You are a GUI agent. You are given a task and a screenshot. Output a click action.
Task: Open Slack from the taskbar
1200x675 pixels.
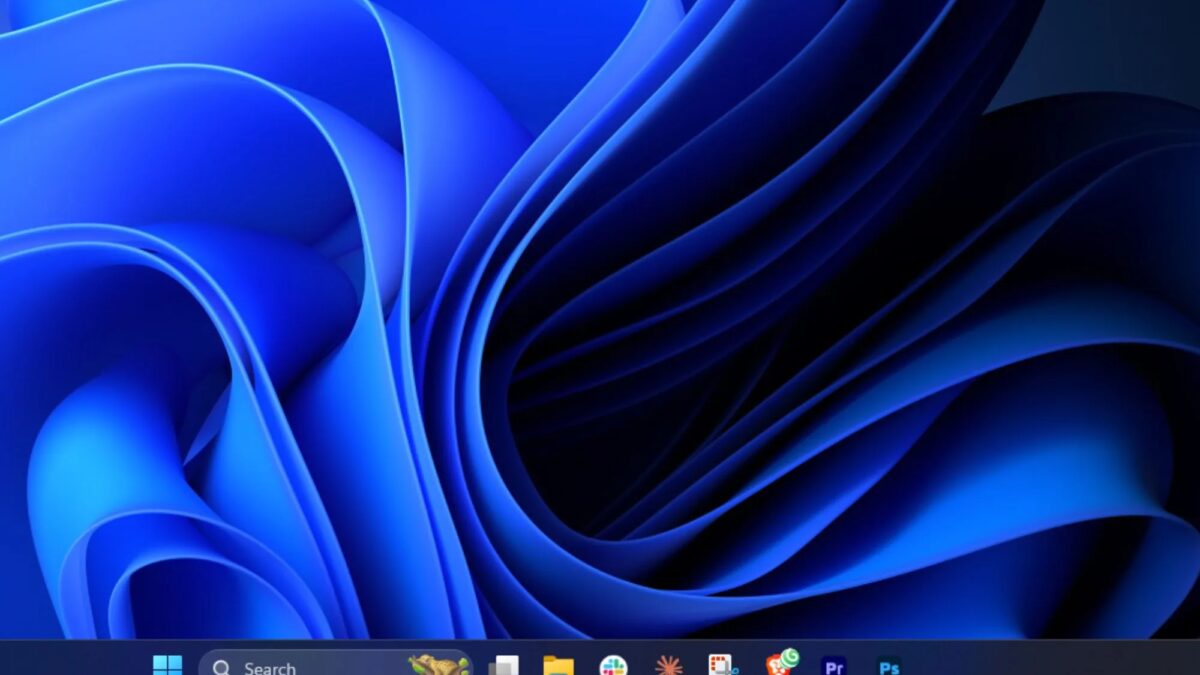(x=613, y=666)
